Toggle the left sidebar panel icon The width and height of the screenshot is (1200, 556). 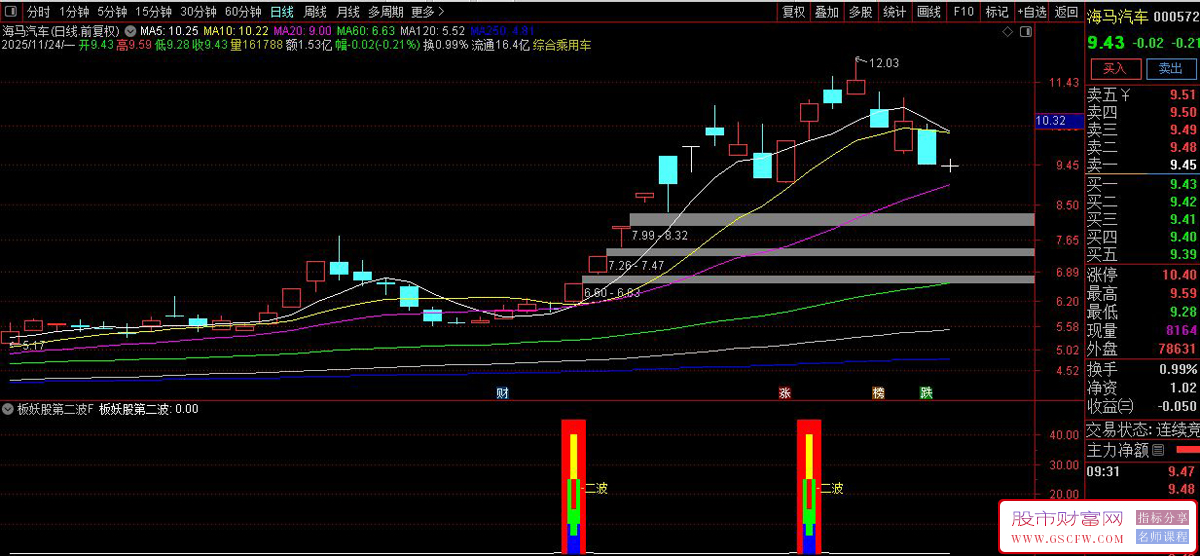pos(13,13)
